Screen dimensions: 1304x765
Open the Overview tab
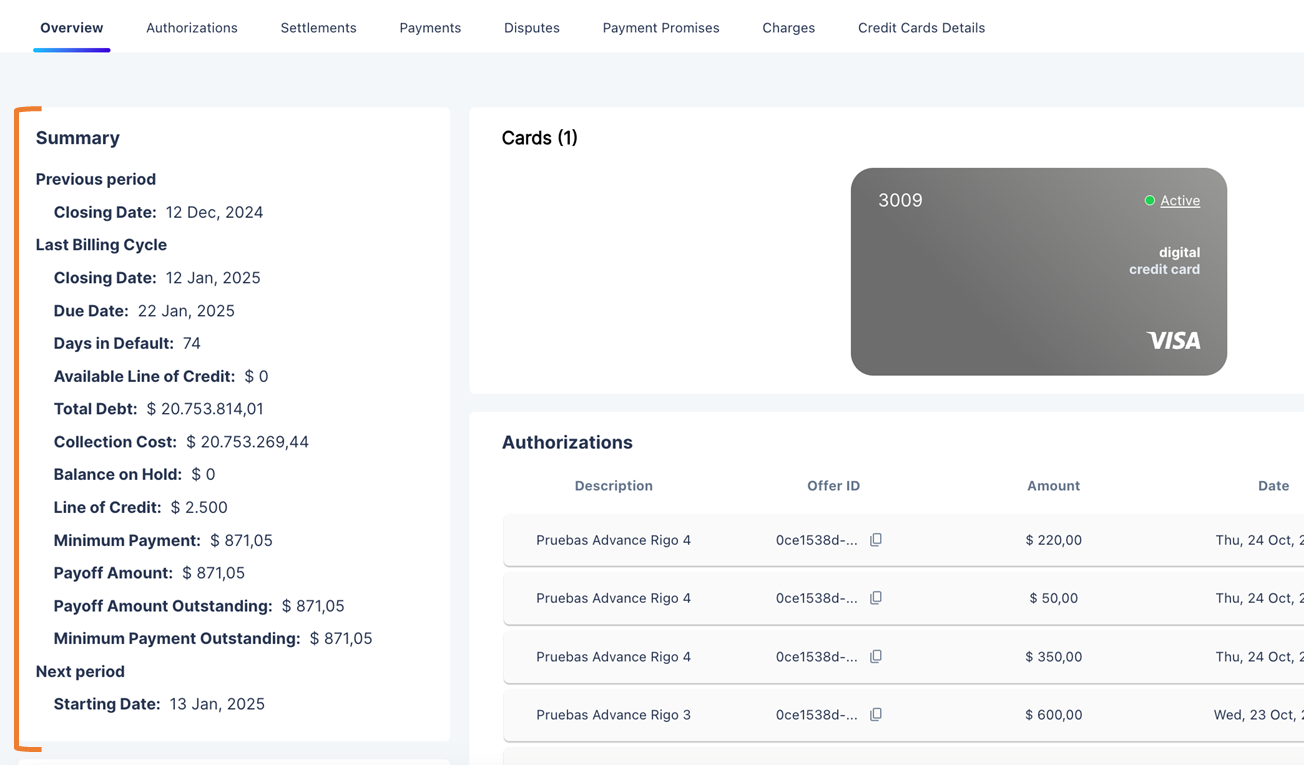(x=72, y=28)
